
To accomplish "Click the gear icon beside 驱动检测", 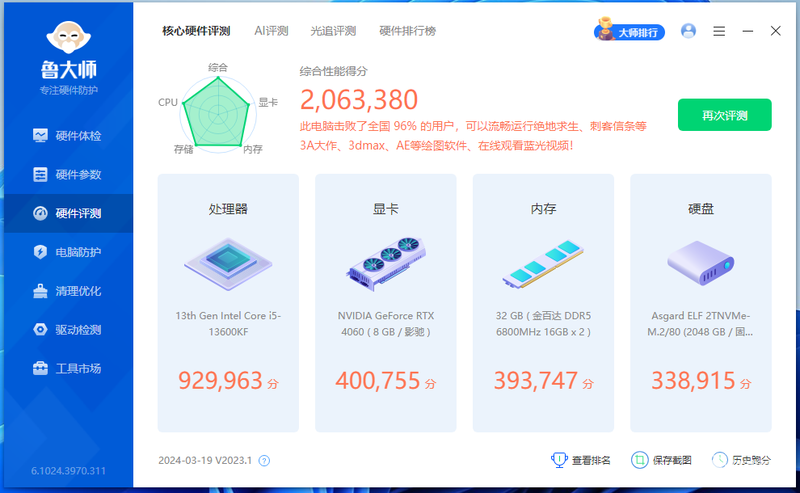I will point(40,330).
